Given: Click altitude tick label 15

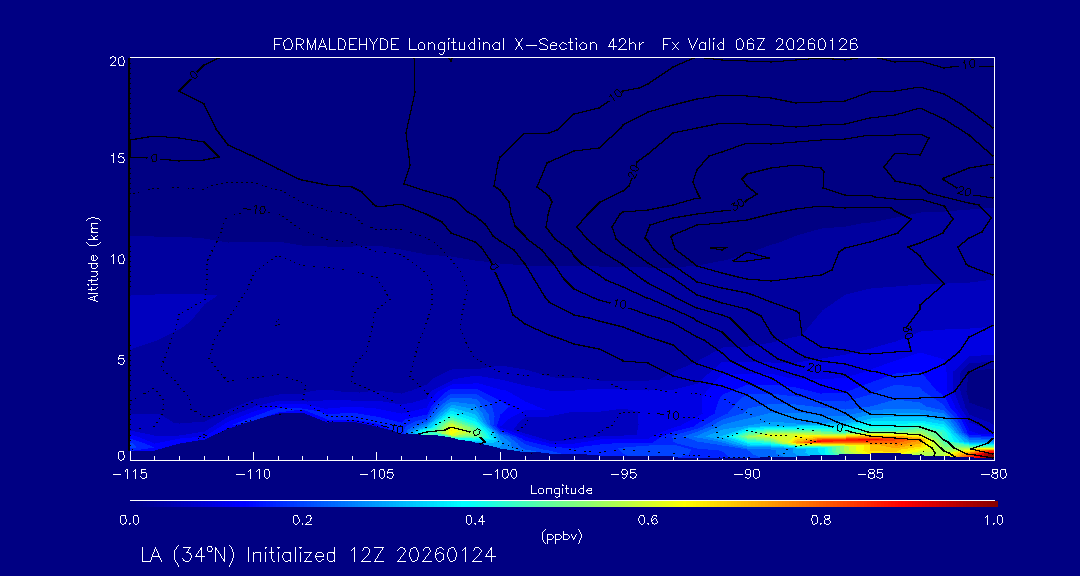Looking at the screenshot, I should [x=117, y=158].
